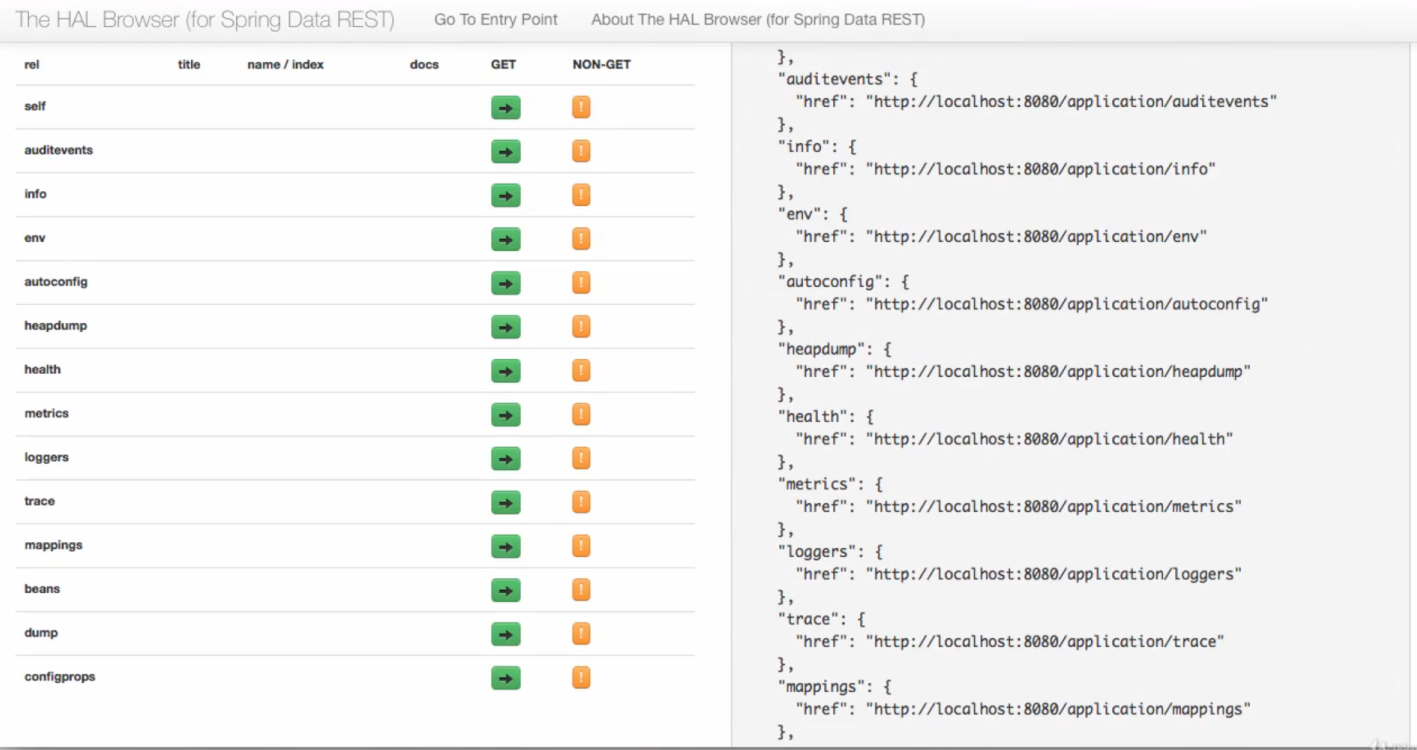Select the heapdump rel name
This screenshot has height=750, width=1417.
pyautogui.click(x=55, y=325)
